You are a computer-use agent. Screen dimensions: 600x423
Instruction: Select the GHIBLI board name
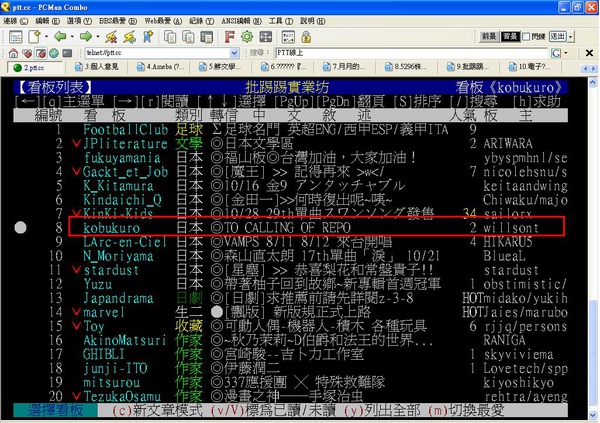click(104, 354)
